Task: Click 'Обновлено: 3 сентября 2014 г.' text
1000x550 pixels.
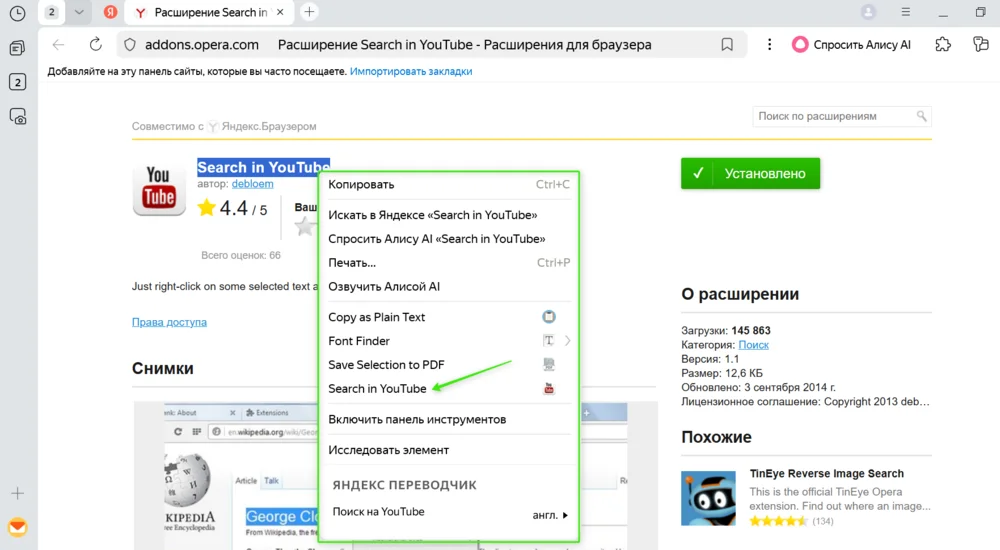Action: (758, 387)
